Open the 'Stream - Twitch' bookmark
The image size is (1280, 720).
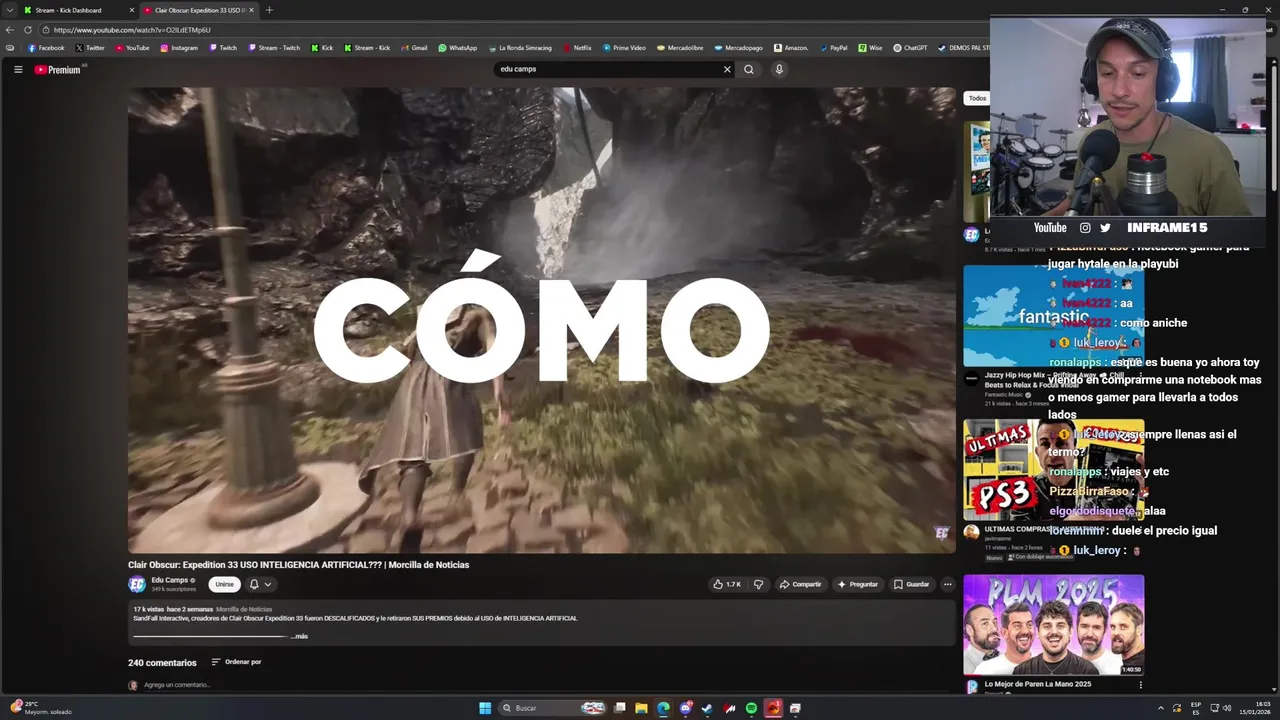(x=274, y=48)
